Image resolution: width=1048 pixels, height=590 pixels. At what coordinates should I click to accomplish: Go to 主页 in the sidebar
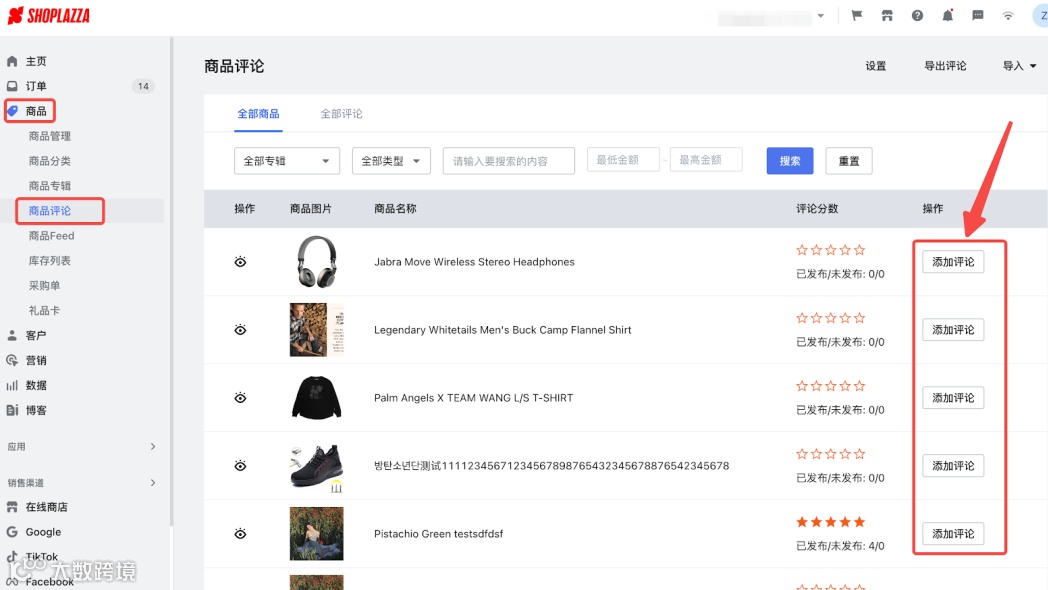click(36, 61)
